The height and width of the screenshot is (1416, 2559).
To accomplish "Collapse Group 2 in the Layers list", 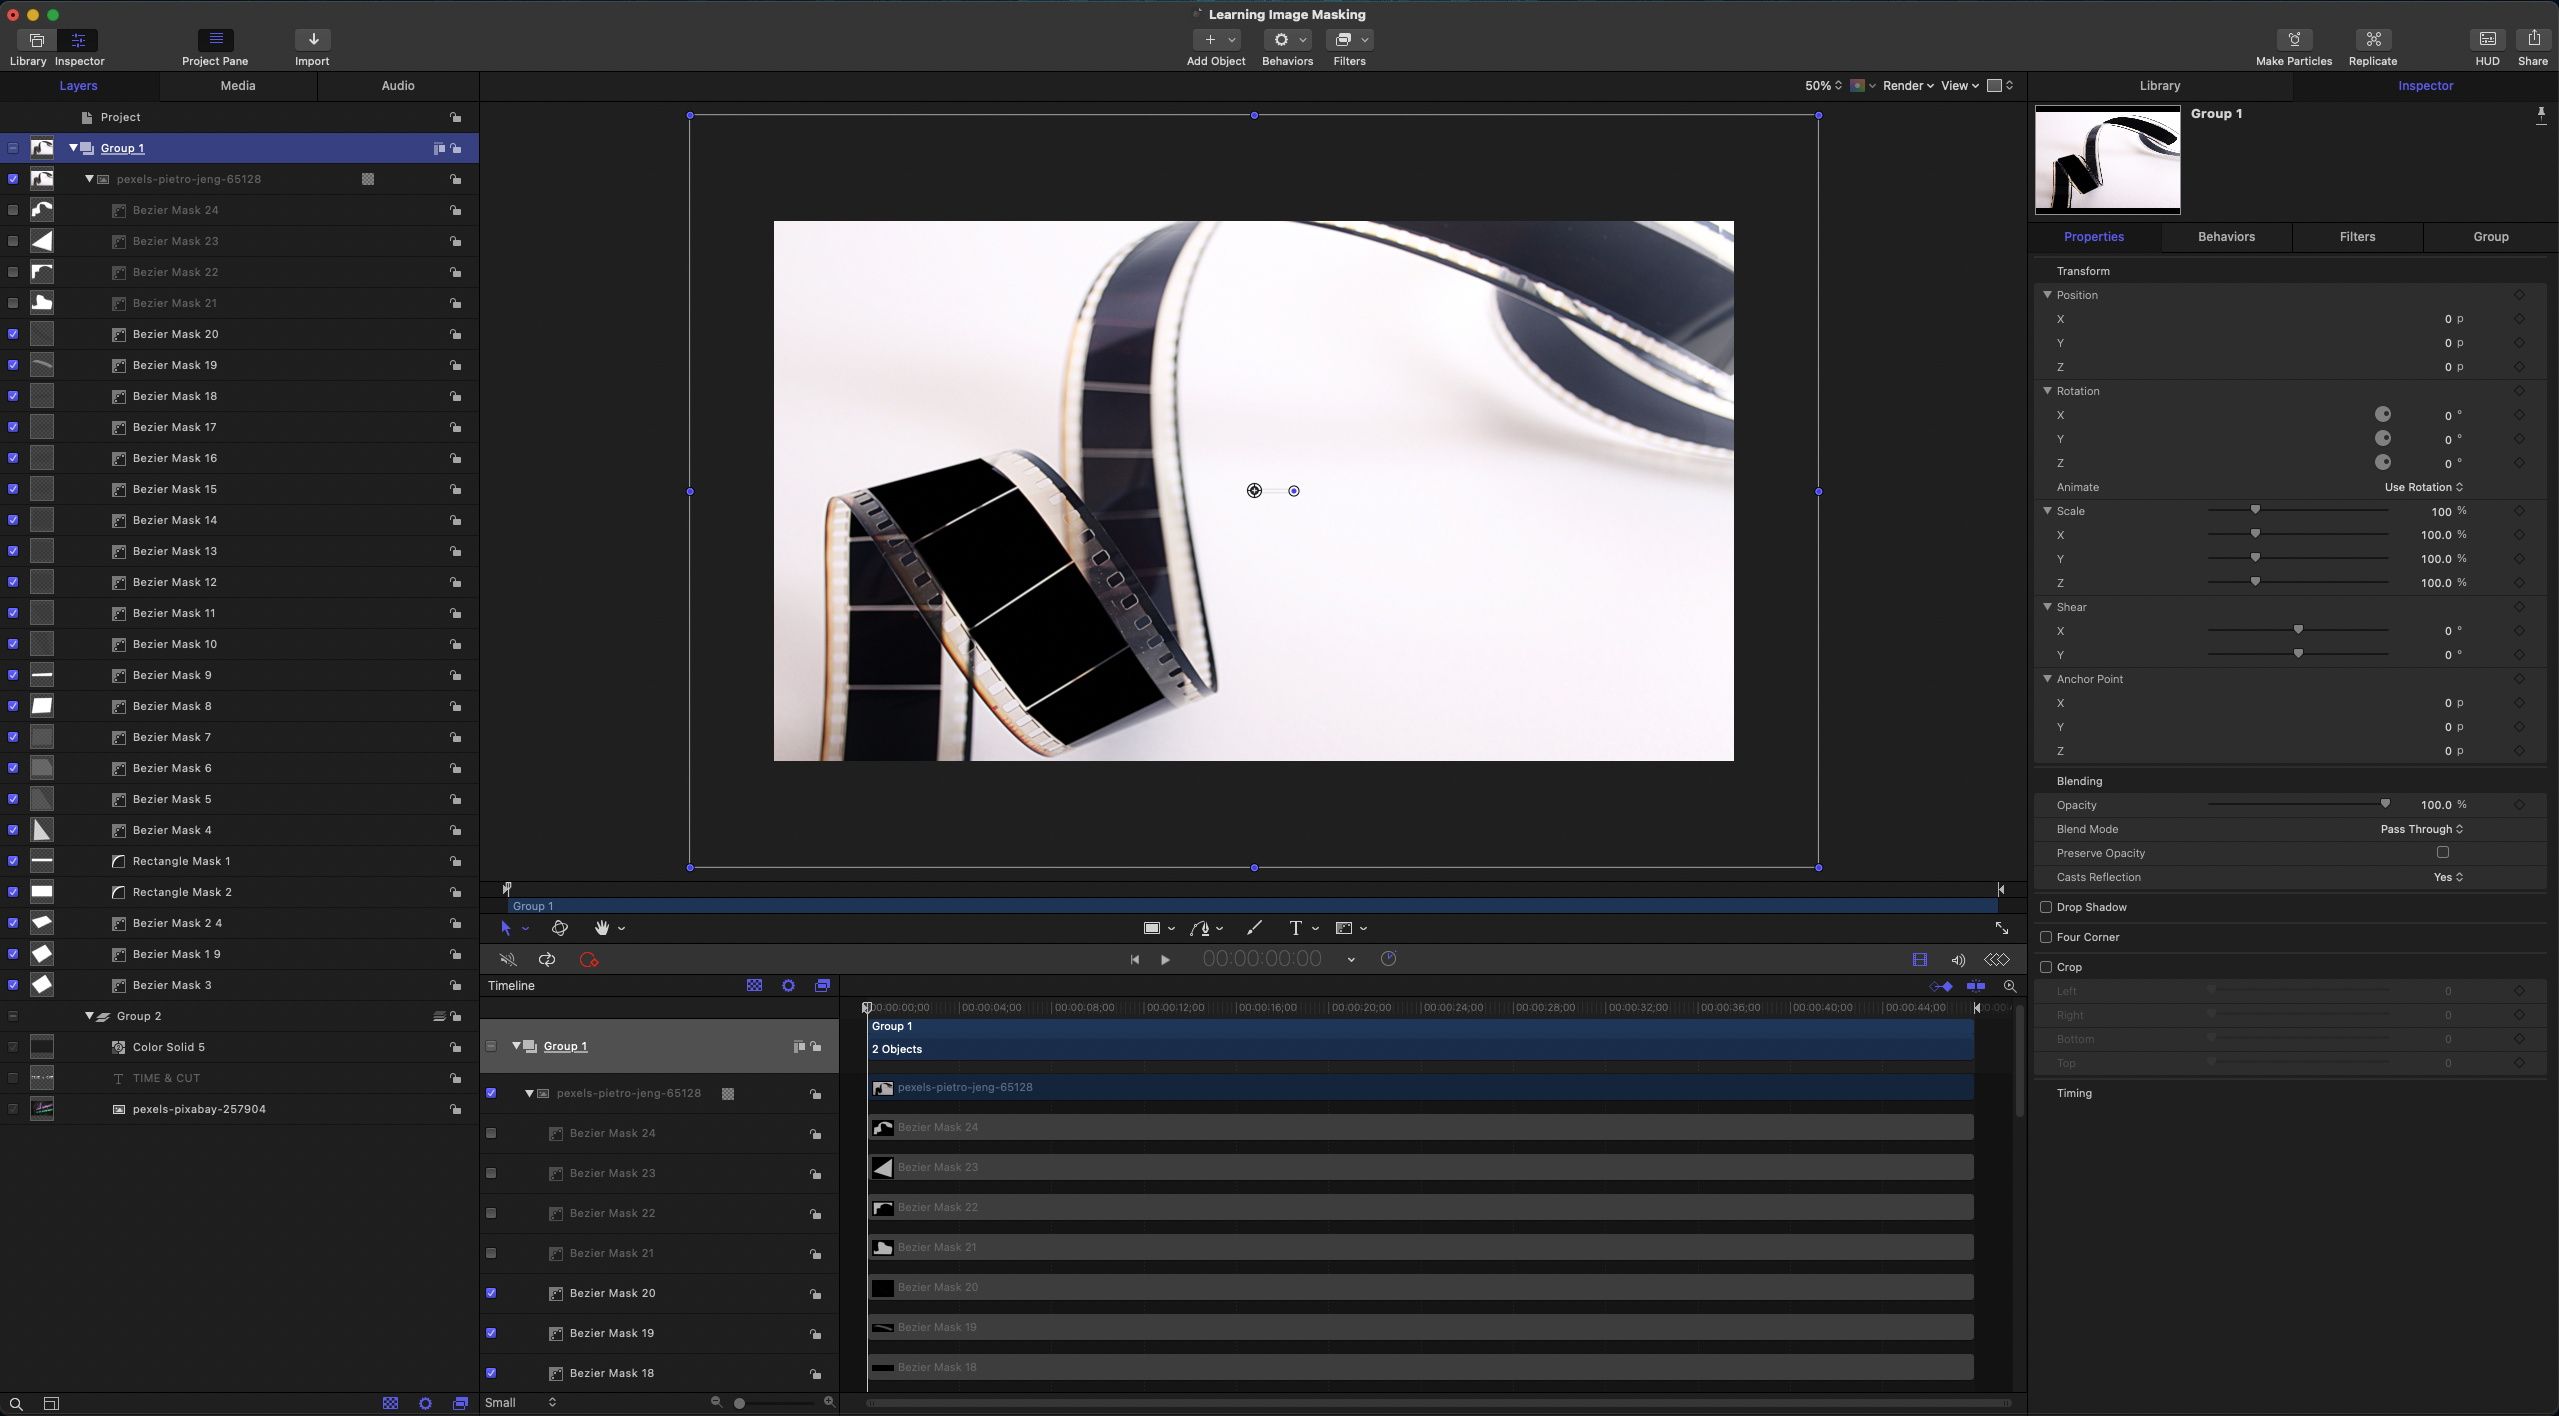I will pyautogui.click(x=89, y=1016).
